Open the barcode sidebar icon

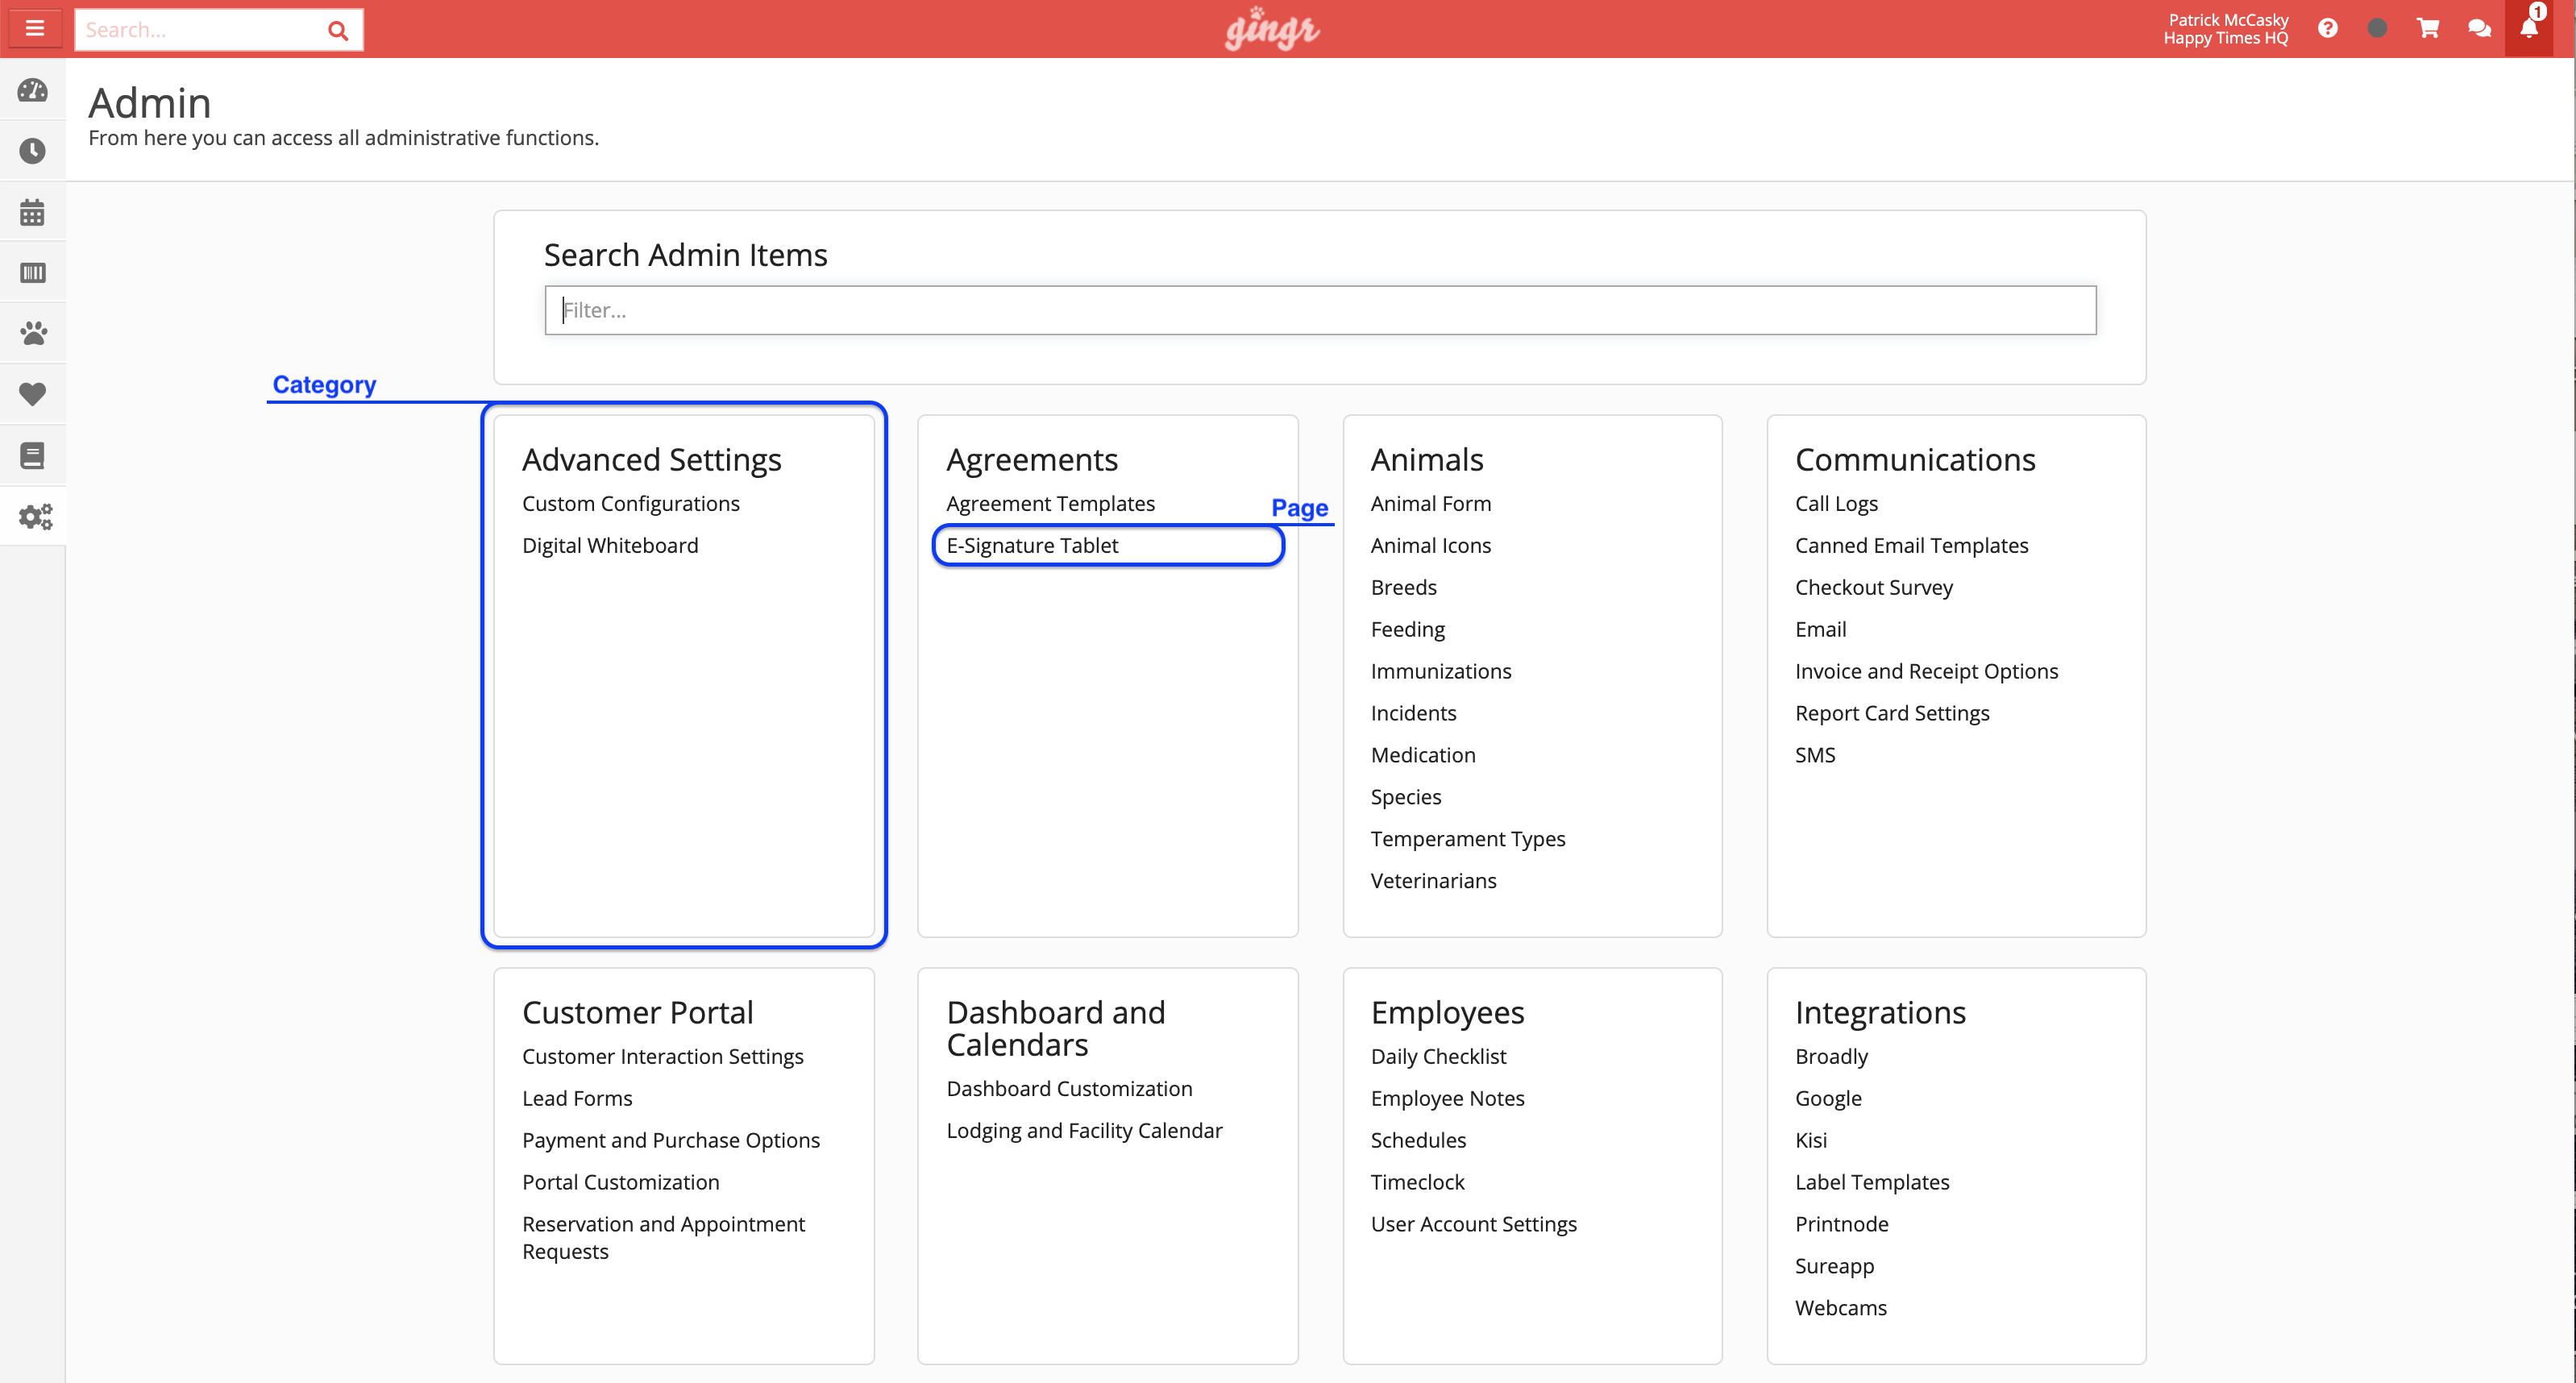32,273
